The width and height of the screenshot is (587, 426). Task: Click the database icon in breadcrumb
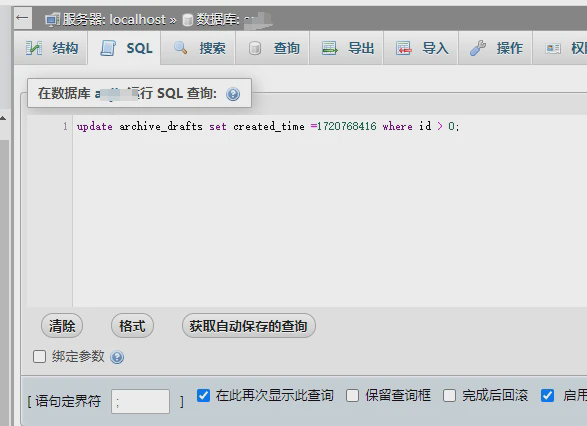[188, 19]
